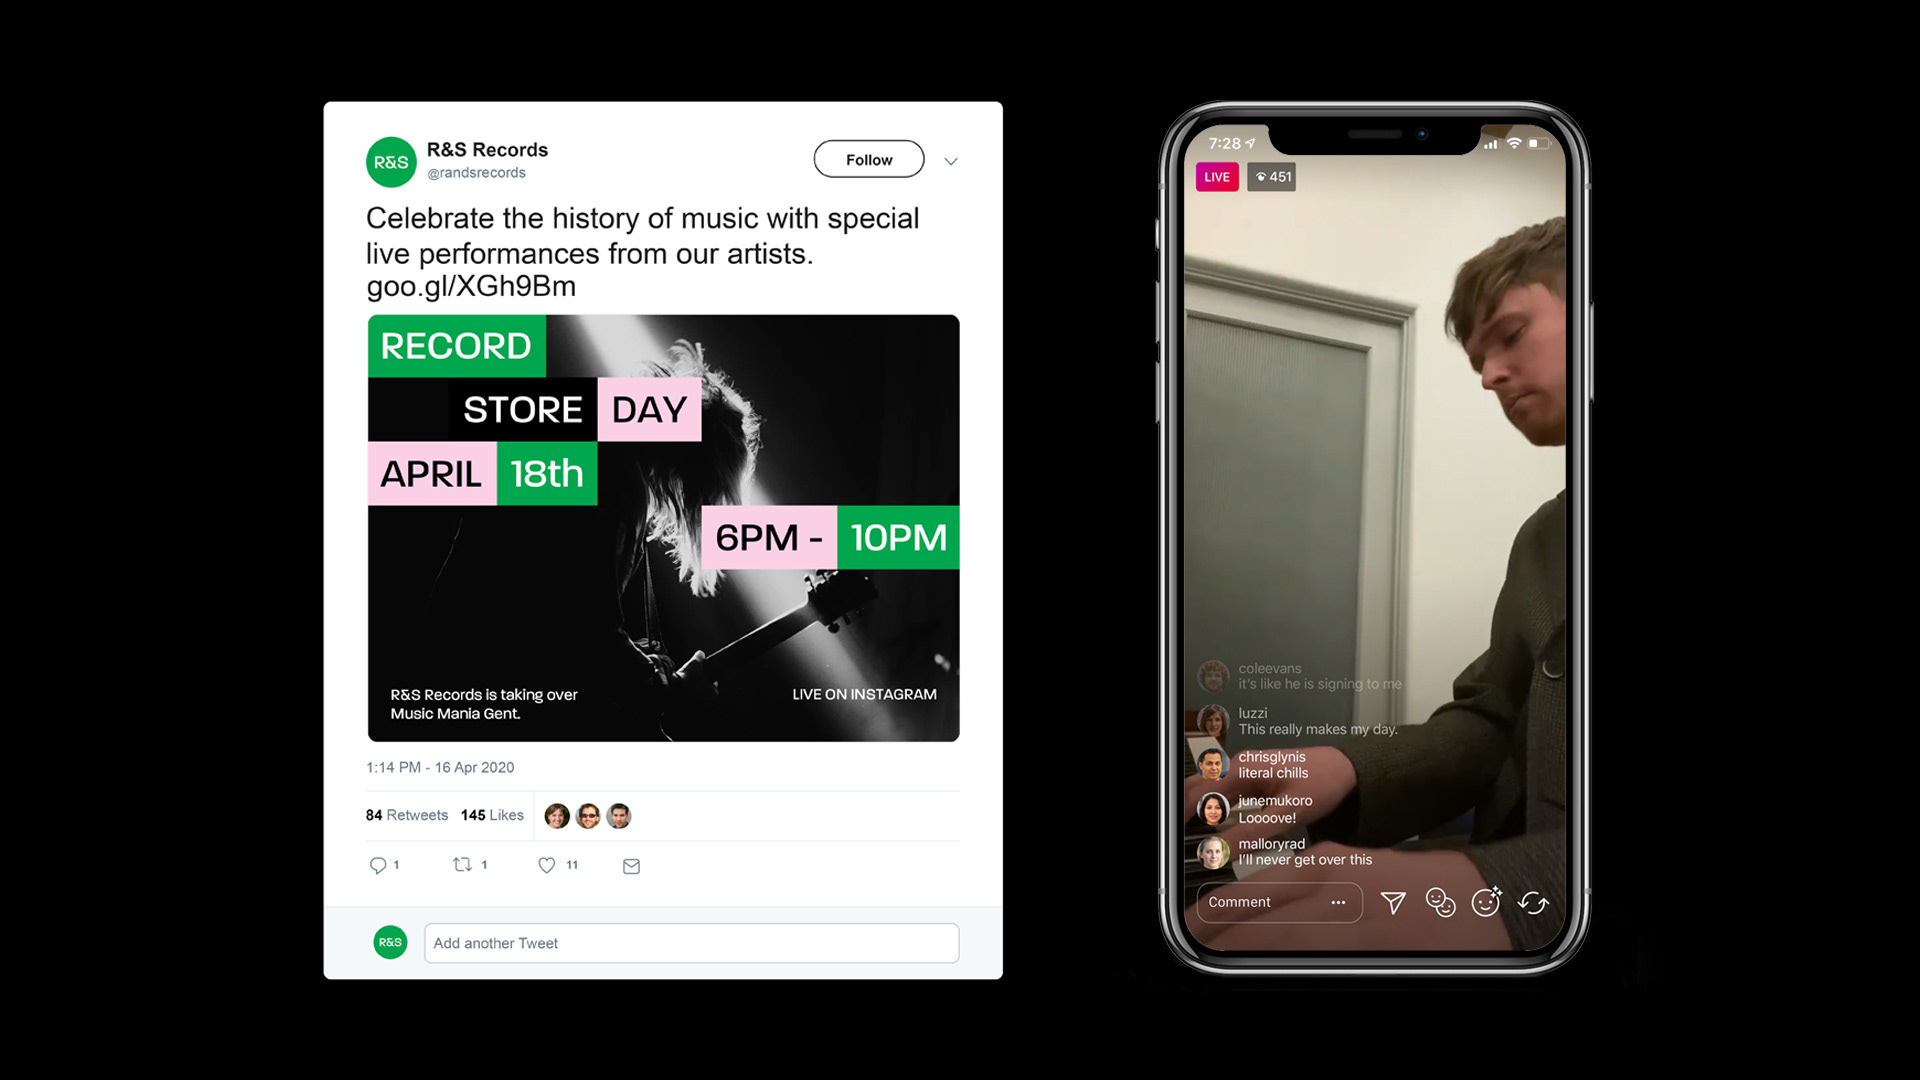Tap the sparkle face filter icon
Screen dimensions: 1920x1080
pyautogui.click(x=1487, y=902)
